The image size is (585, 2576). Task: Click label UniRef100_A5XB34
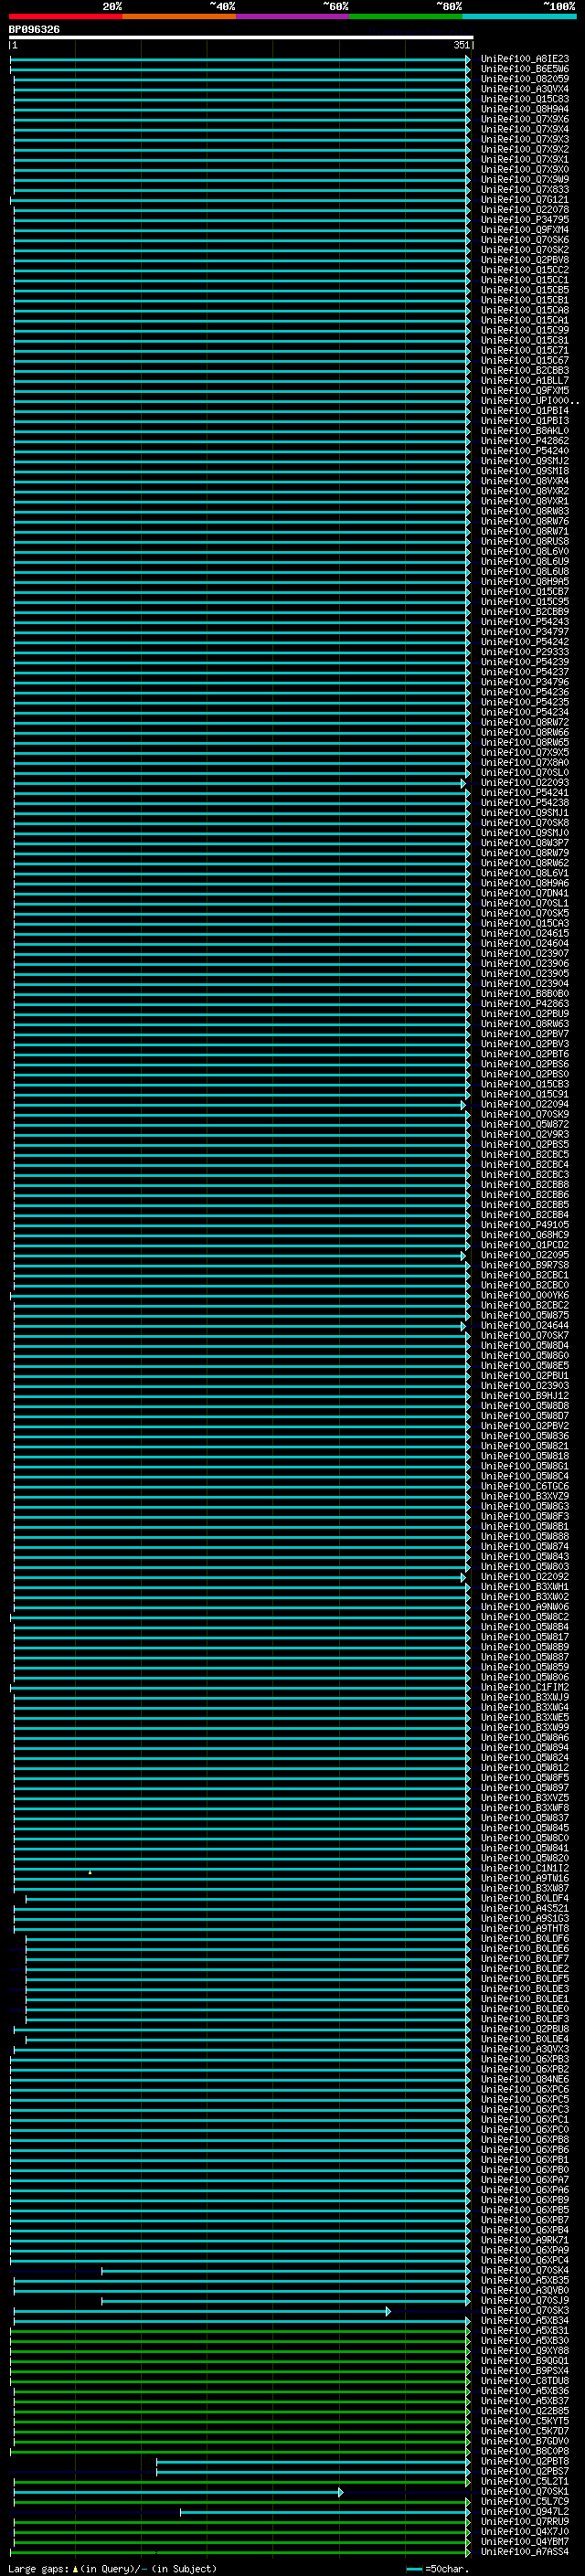pos(525,2320)
